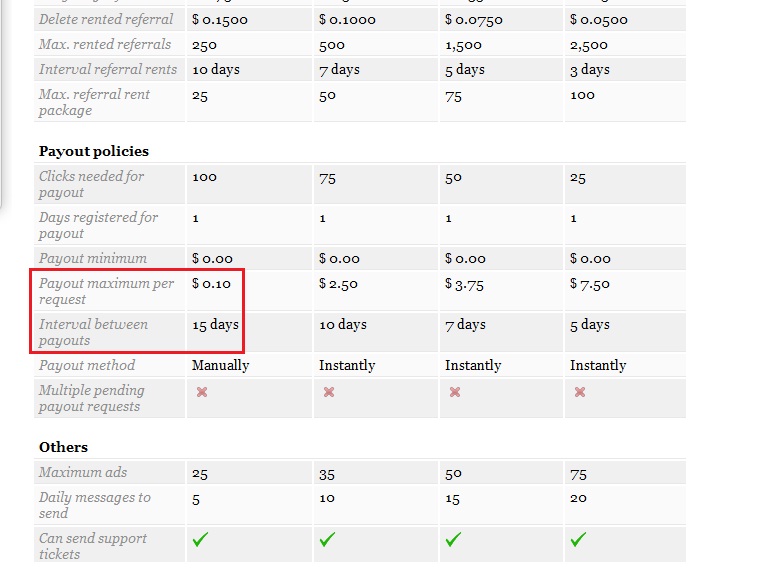Viewport: 768px width, 576px height.
Task: Click the last red X in Multiple pending payout requests row
Action: [x=580, y=392]
